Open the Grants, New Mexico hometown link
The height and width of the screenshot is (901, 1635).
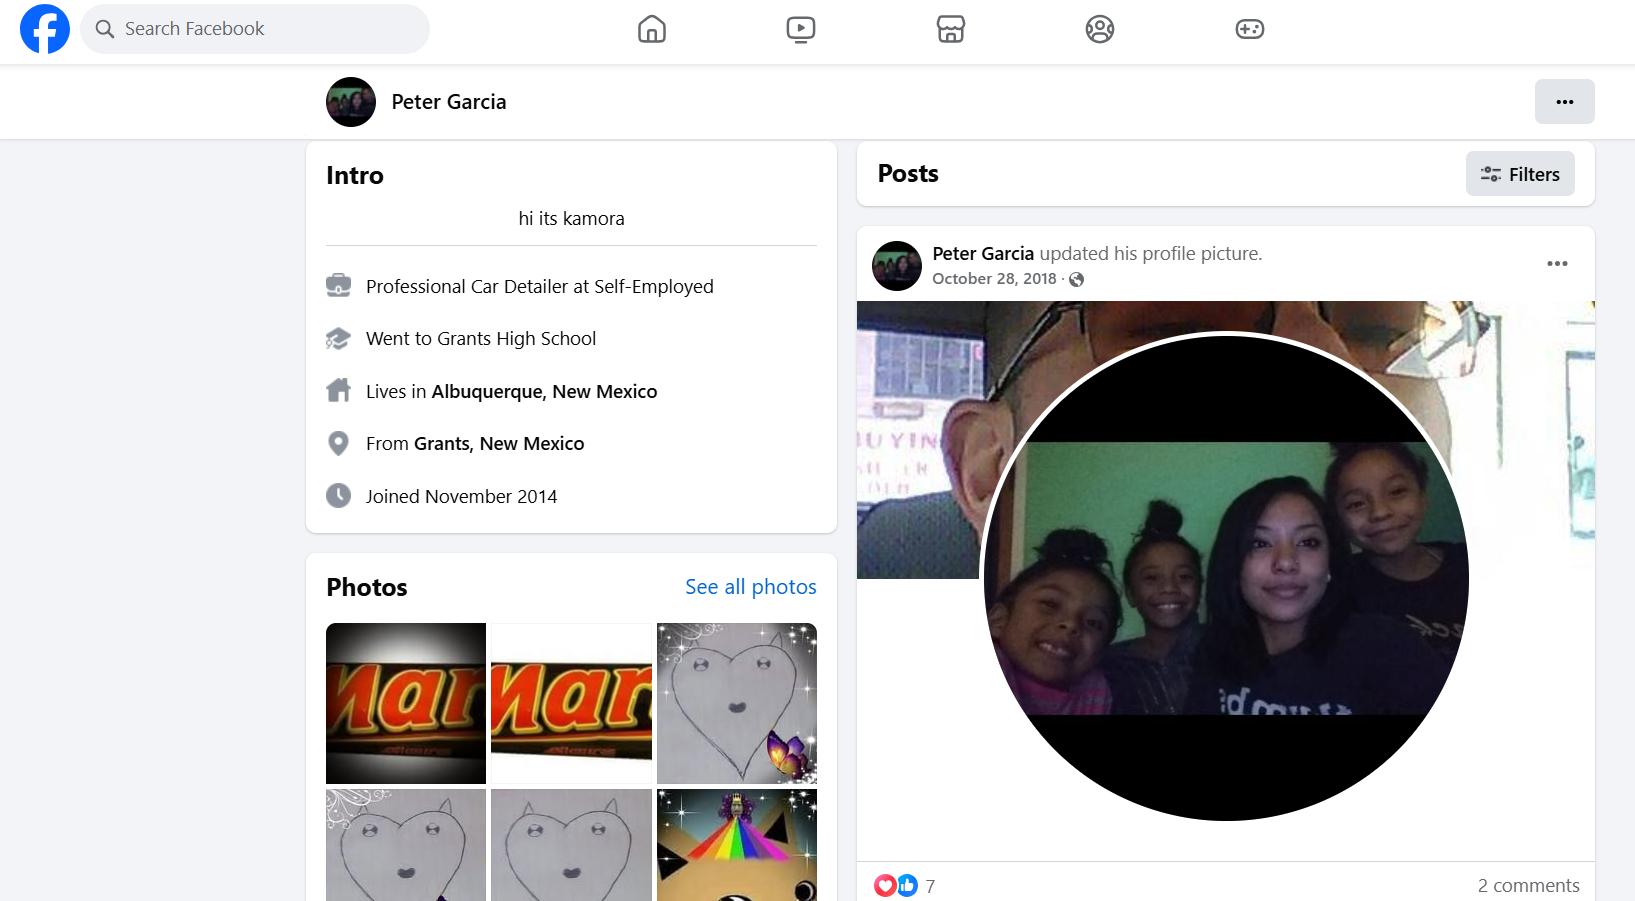(x=499, y=444)
